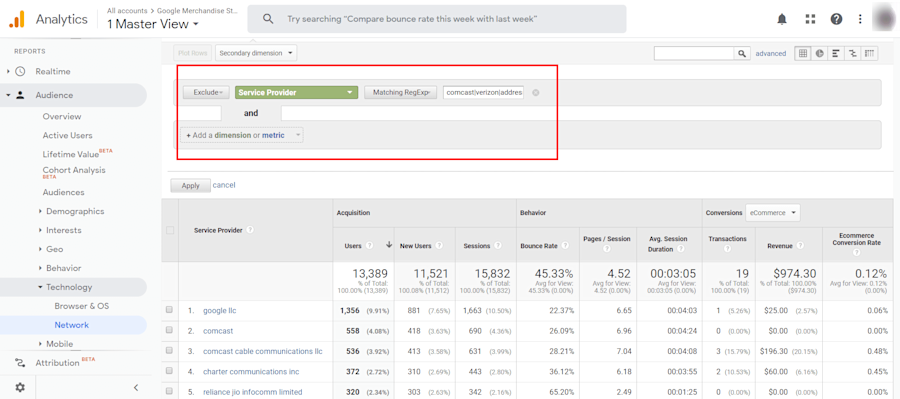Click the Realtime clock icon
The width and height of the screenshot is (900, 399).
pyautogui.click(x=20, y=72)
